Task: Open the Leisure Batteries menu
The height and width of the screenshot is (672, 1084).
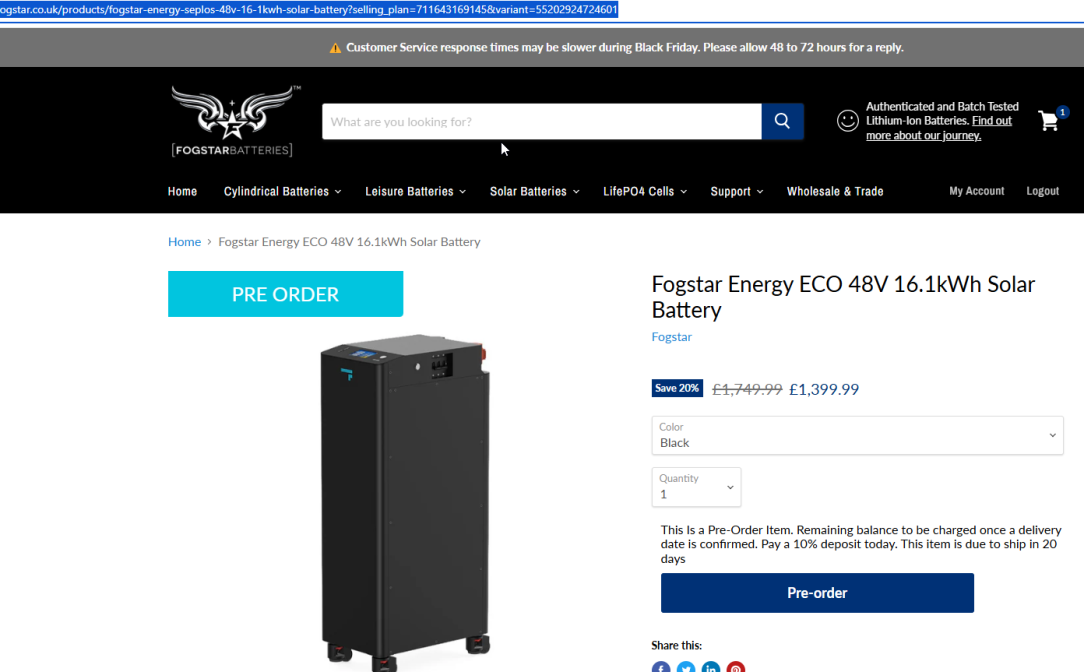Action: coord(415,192)
